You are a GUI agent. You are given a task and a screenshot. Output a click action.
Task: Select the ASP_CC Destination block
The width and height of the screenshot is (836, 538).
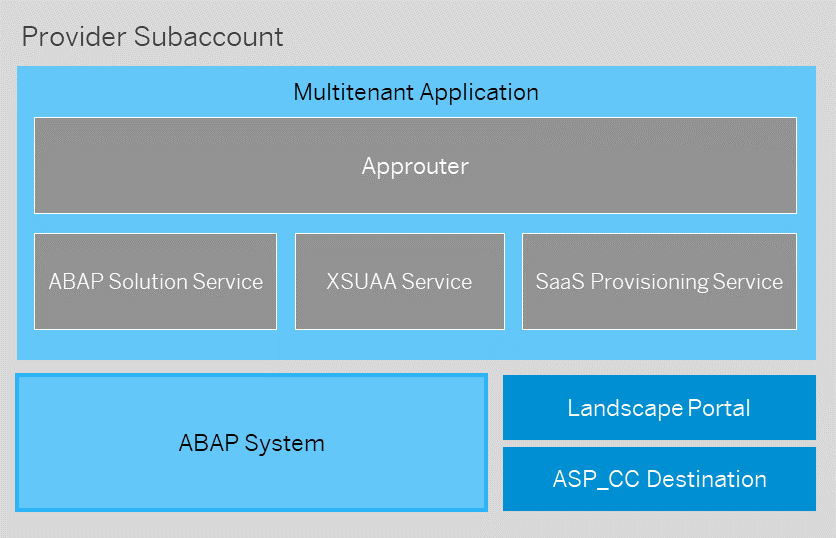coord(660,479)
